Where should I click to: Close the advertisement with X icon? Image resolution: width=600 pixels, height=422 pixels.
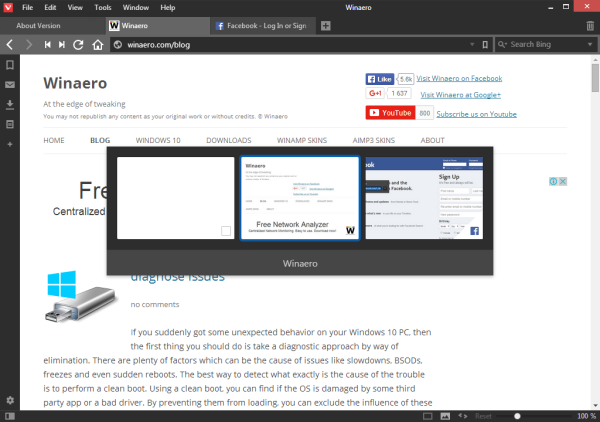pos(562,181)
